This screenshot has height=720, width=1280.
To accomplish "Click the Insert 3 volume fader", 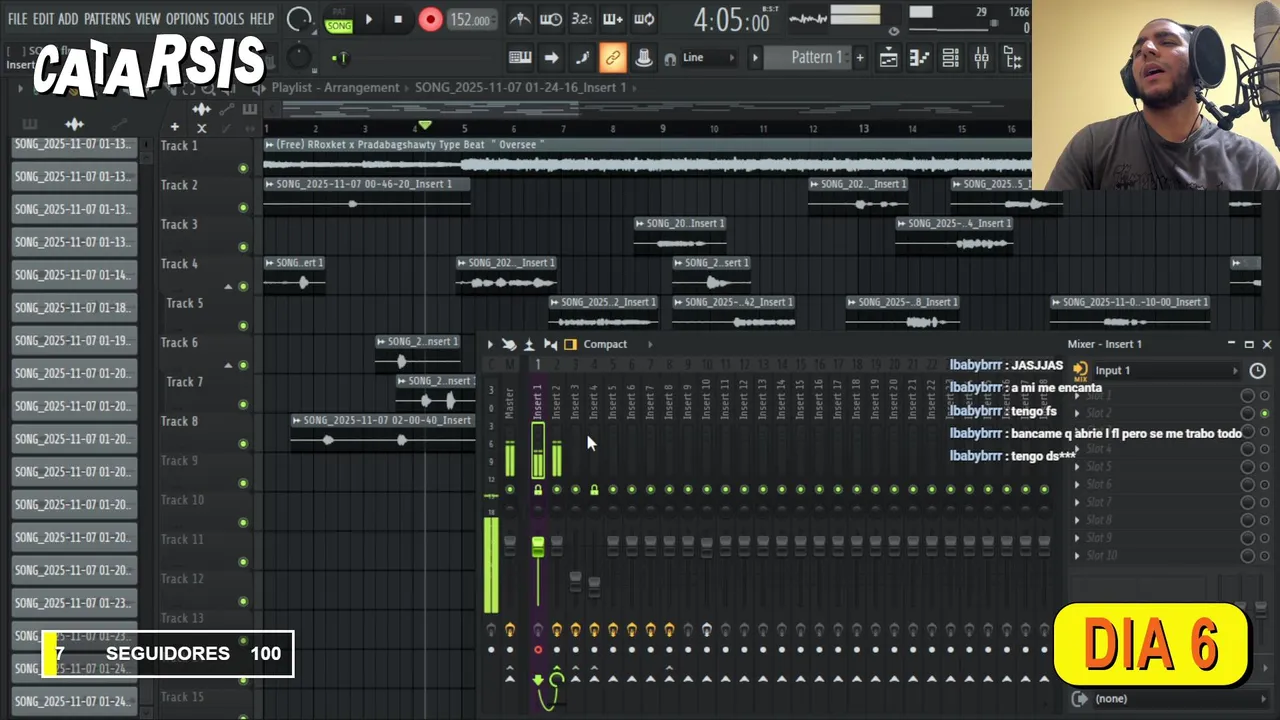I will pyautogui.click(x=575, y=579).
